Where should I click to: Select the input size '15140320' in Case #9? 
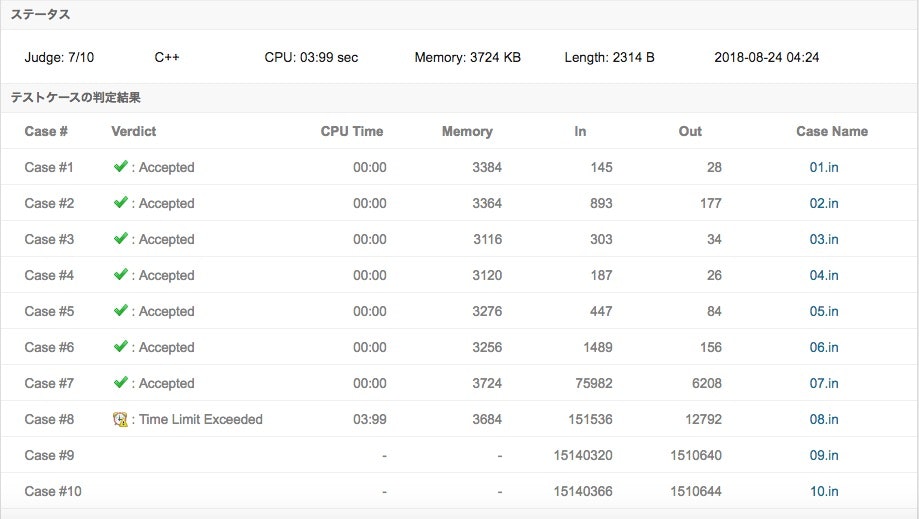click(583, 456)
